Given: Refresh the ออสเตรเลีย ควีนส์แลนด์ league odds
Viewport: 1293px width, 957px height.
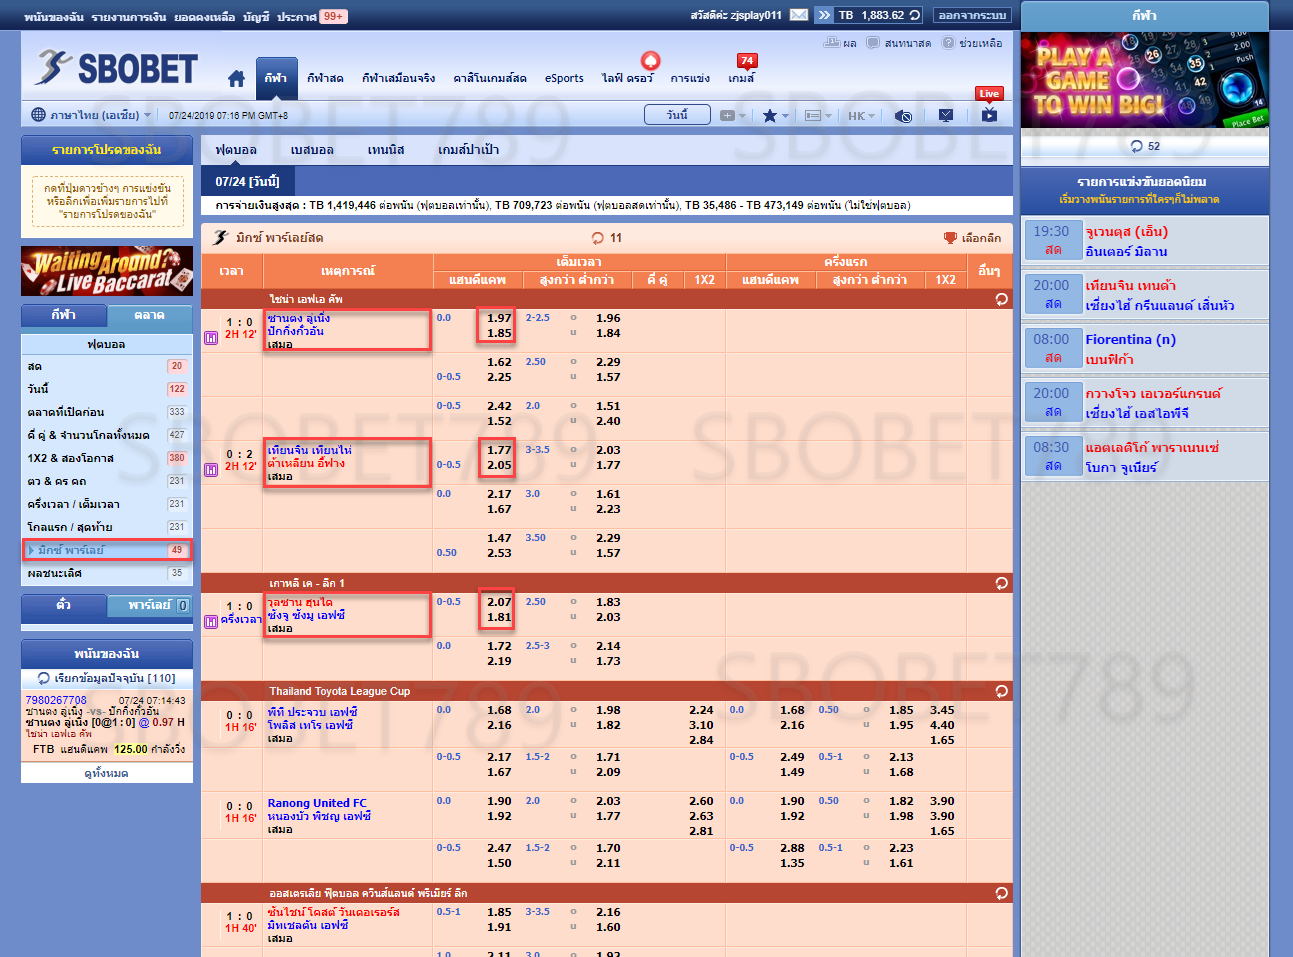Looking at the screenshot, I should click(x=1001, y=893).
